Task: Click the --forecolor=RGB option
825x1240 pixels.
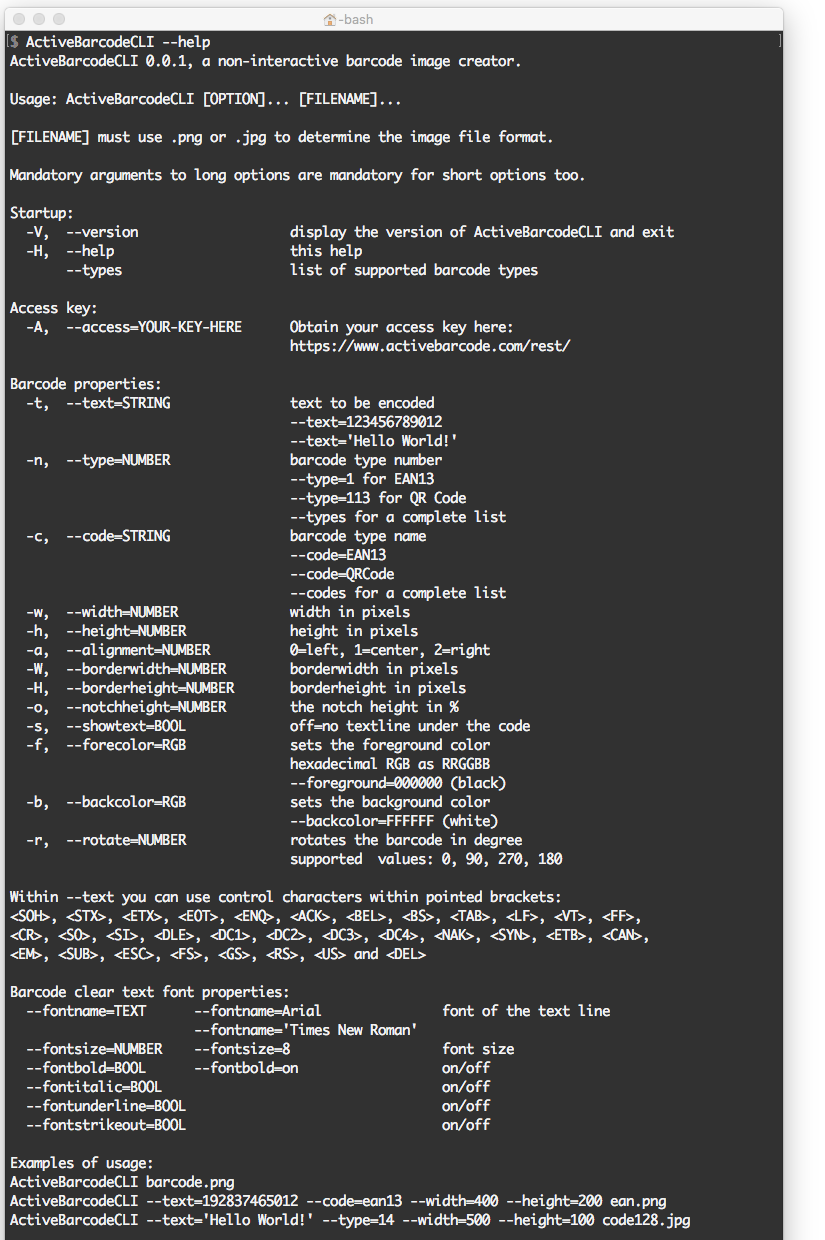Action: [x=126, y=745]
